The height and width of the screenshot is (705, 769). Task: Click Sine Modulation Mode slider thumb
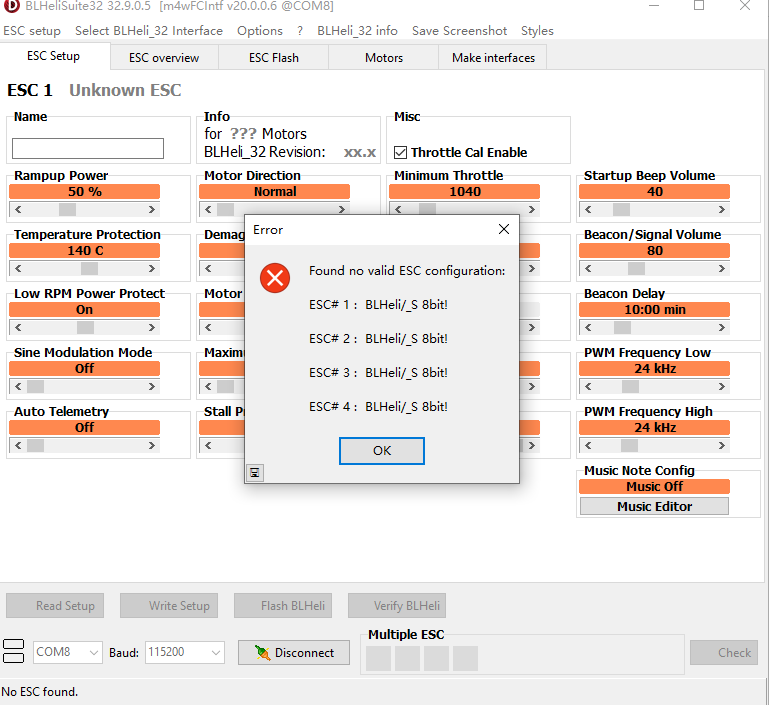35,386
